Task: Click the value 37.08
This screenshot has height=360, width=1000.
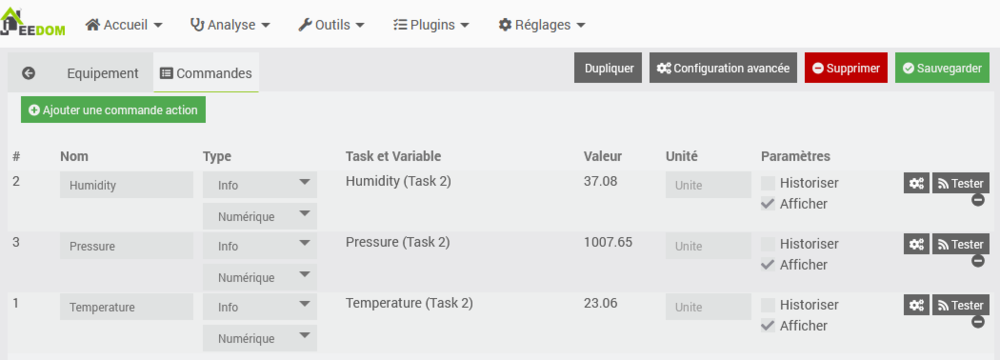Action: click(600, 181)
